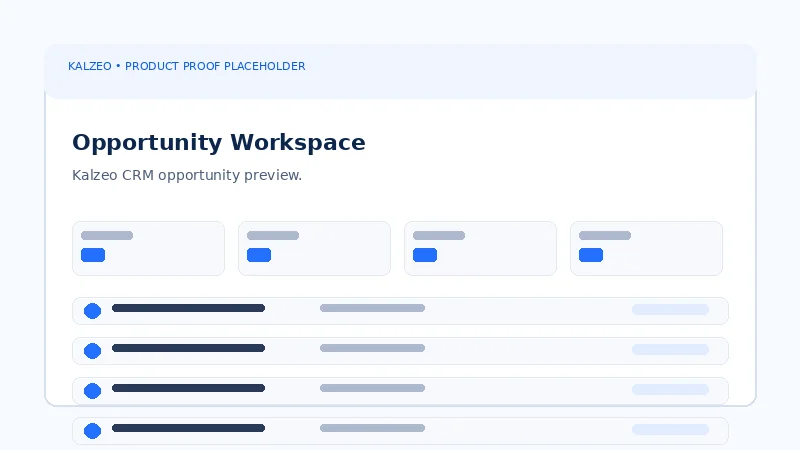
Task: Click the blue dot on the third list row
Action: [92, 391]
